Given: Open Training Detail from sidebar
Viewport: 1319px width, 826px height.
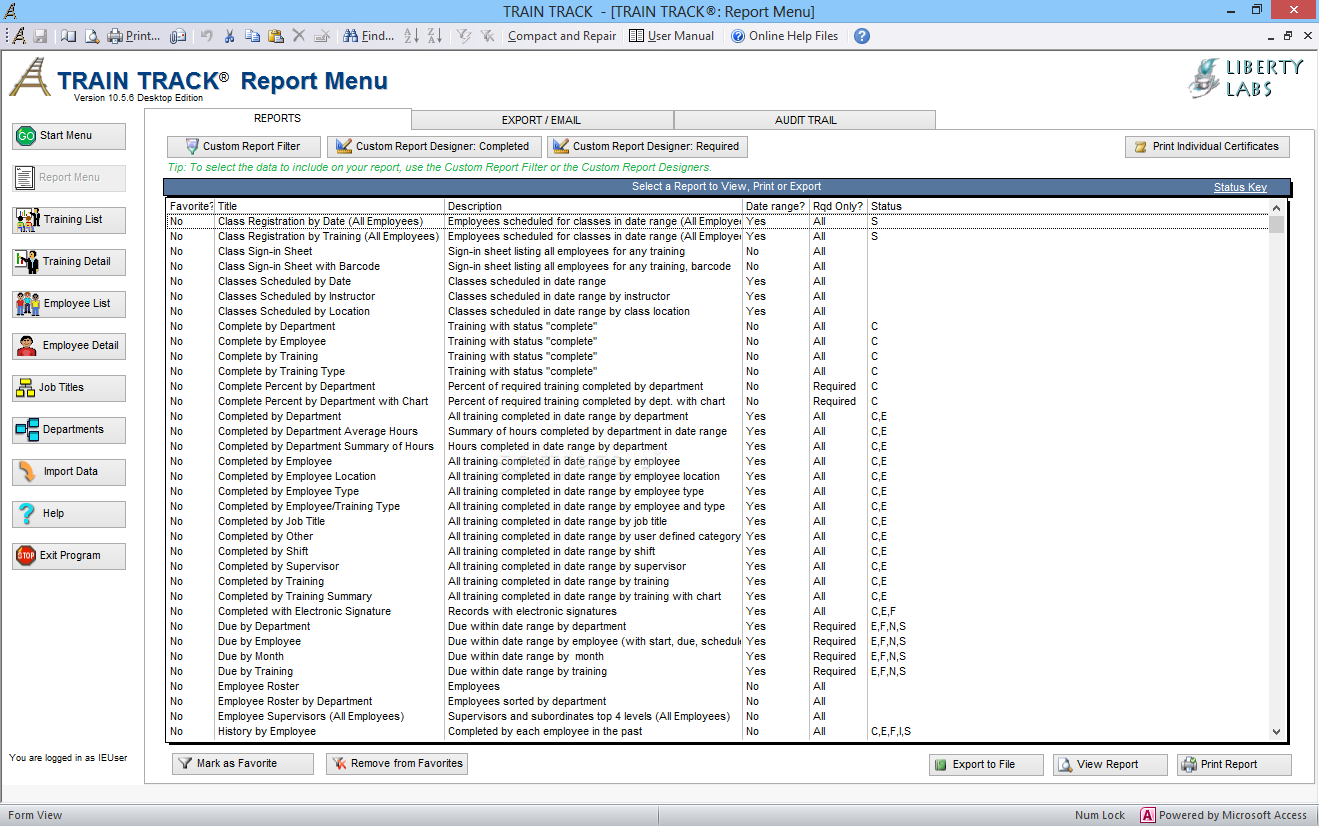Looking at the screenshot, I should coord(69,262).
